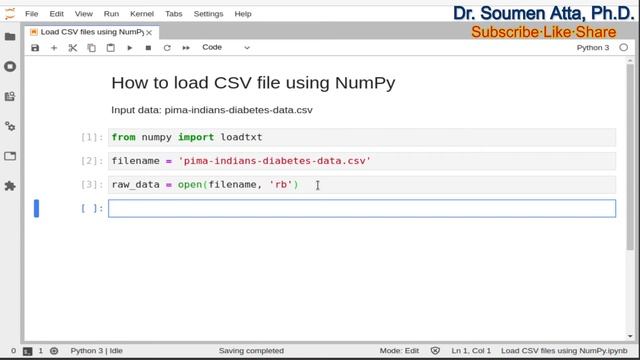Open the Extension Manager puzzle icon

[10, 186]
